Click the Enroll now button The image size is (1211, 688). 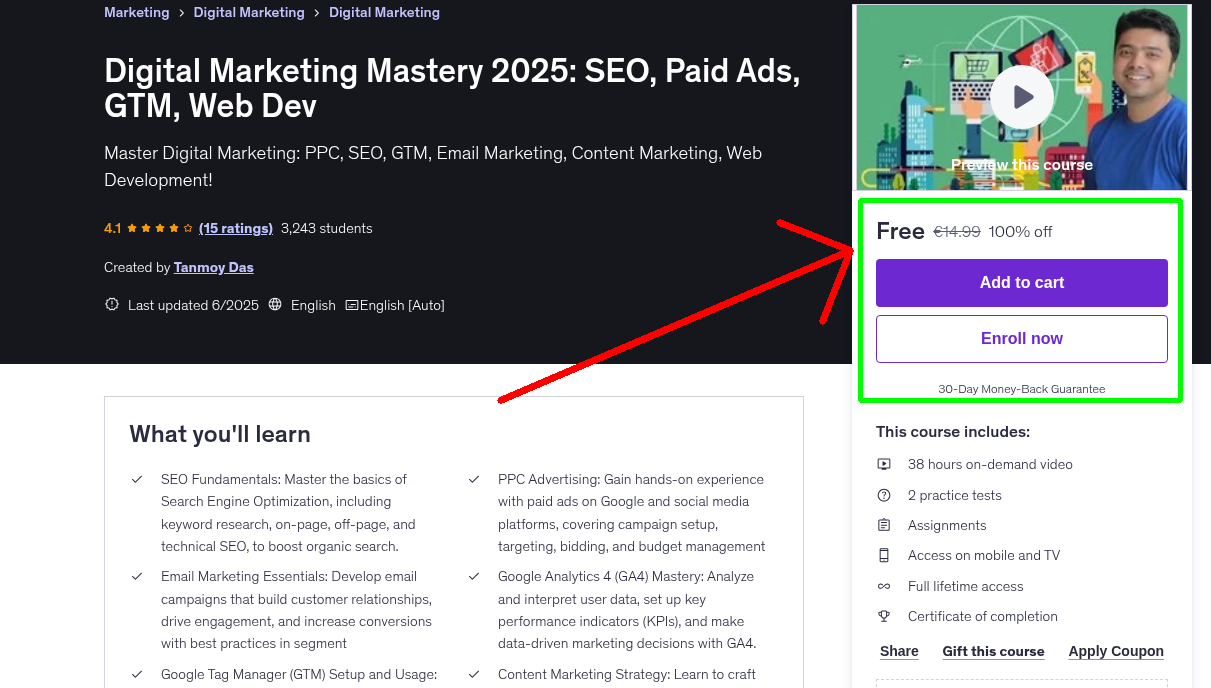(1021, 338)
